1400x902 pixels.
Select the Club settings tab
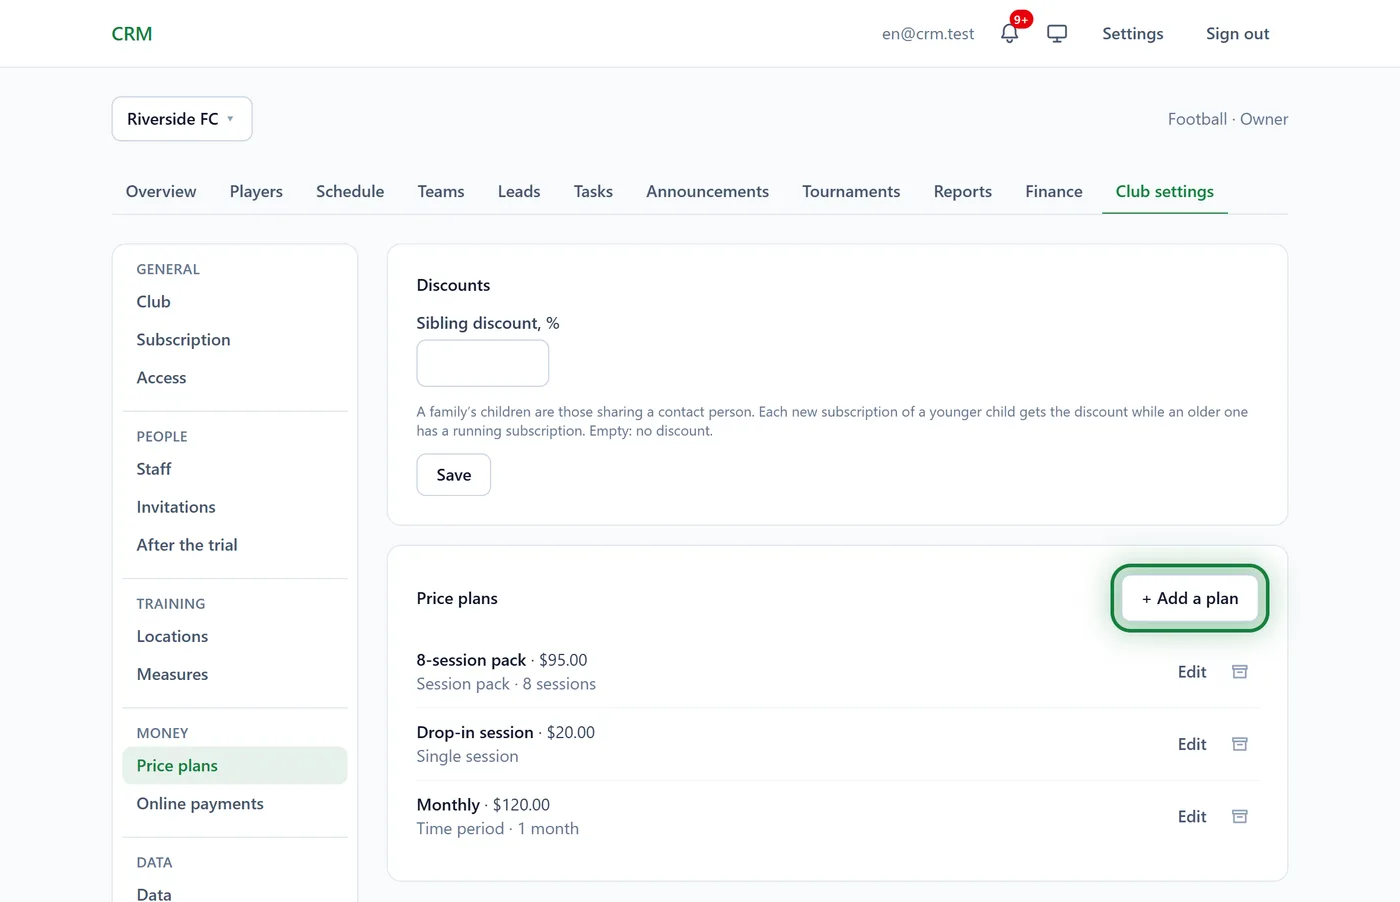(1165, 191)
